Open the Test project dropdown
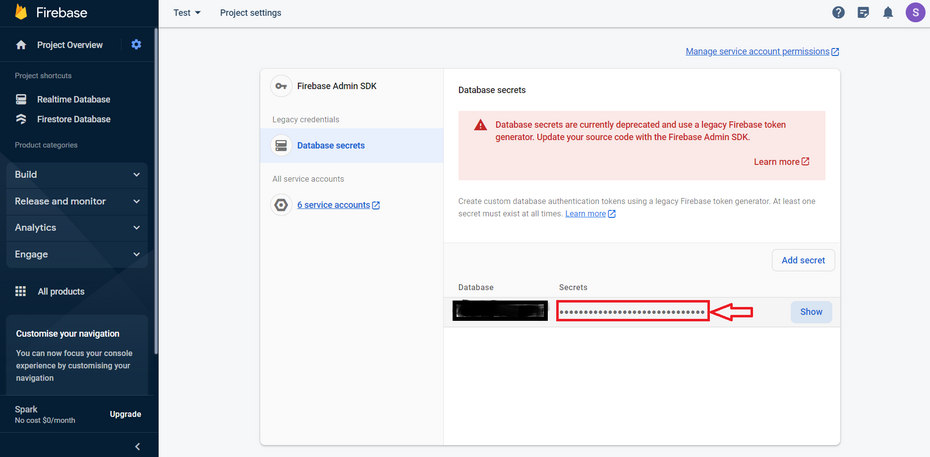The image size is (930, 457). 187,13
